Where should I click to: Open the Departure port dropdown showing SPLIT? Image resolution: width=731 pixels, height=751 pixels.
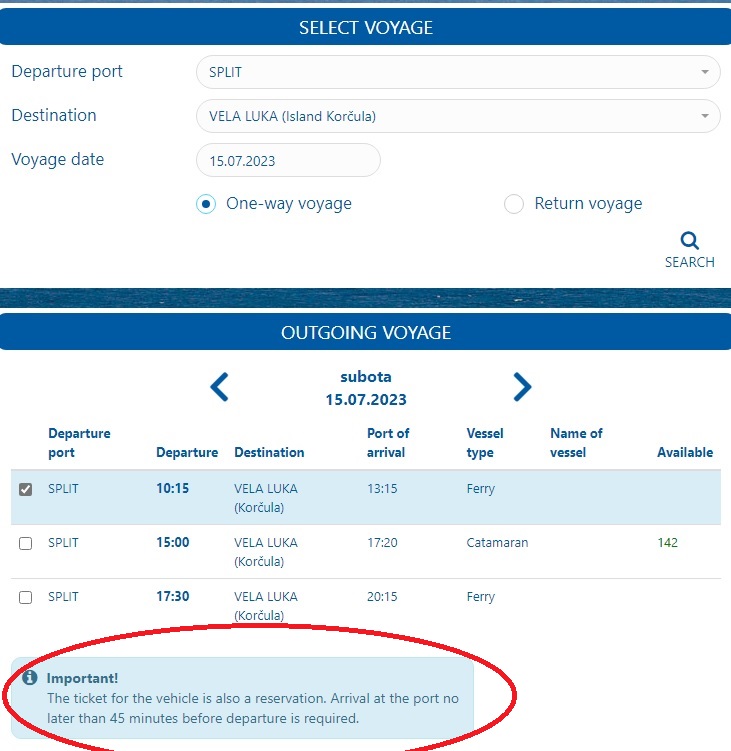pos(457,72)
